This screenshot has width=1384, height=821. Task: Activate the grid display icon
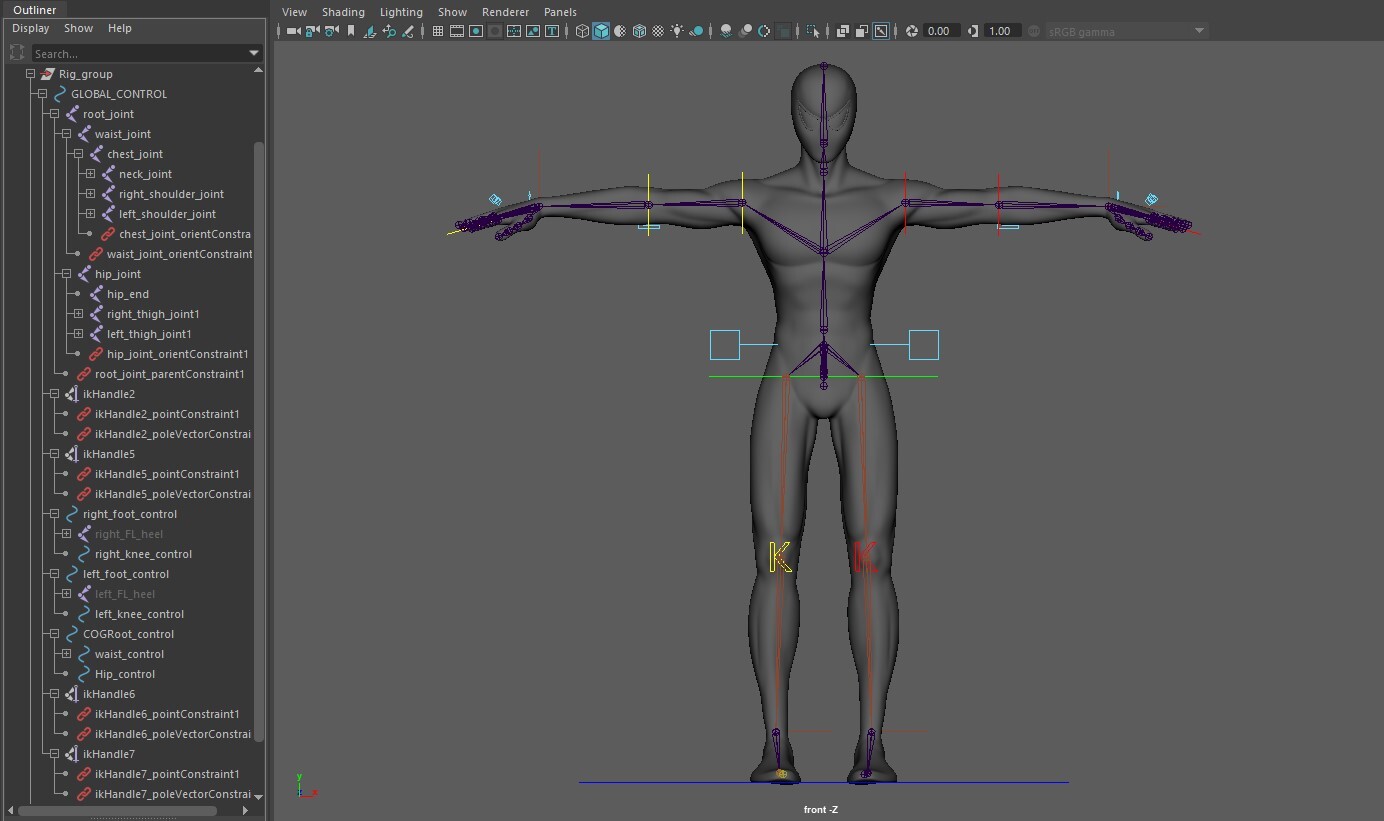(438, 31)
